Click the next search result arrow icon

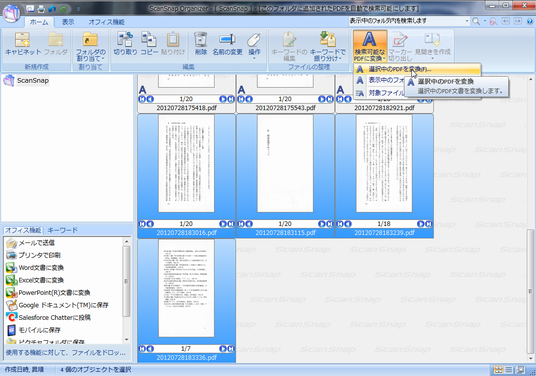pyautogui.click(x=517, y=21)
